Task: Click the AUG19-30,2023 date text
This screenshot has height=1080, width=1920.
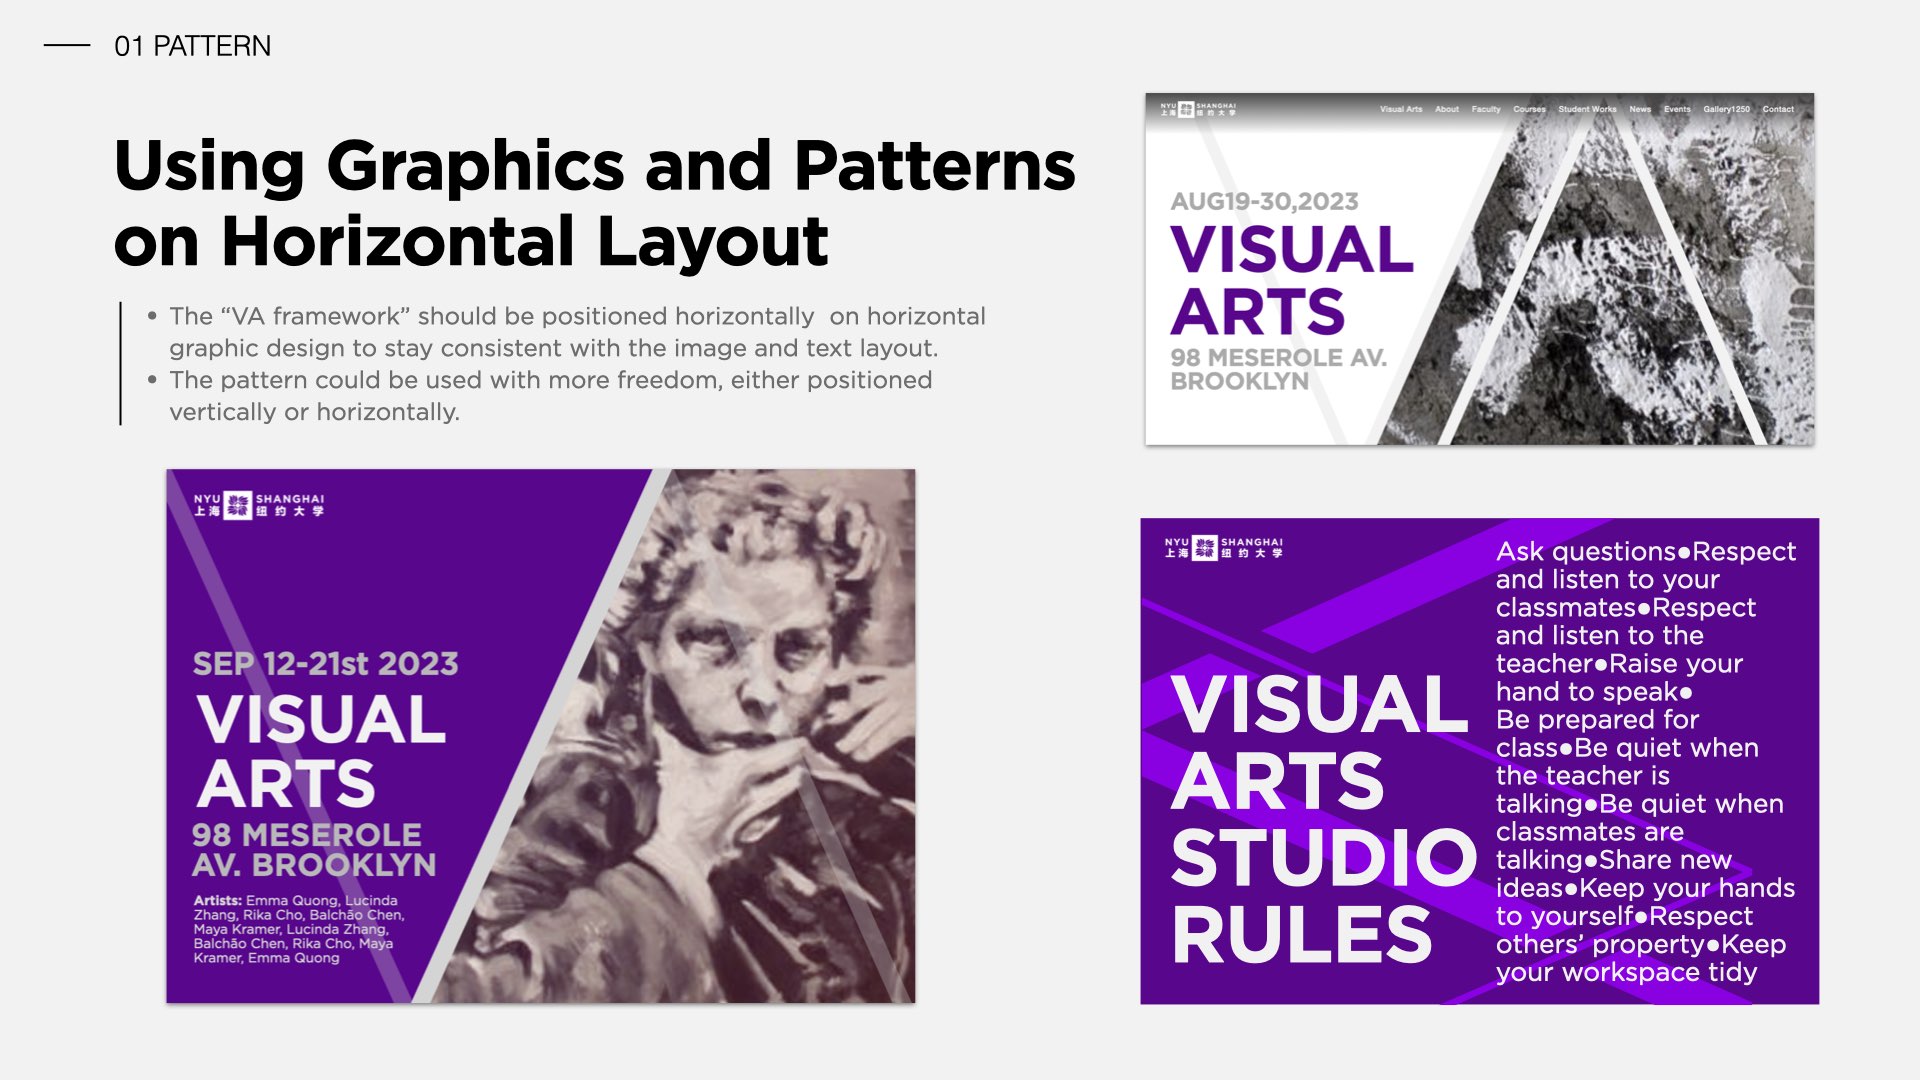Action: click(1264, 202)
